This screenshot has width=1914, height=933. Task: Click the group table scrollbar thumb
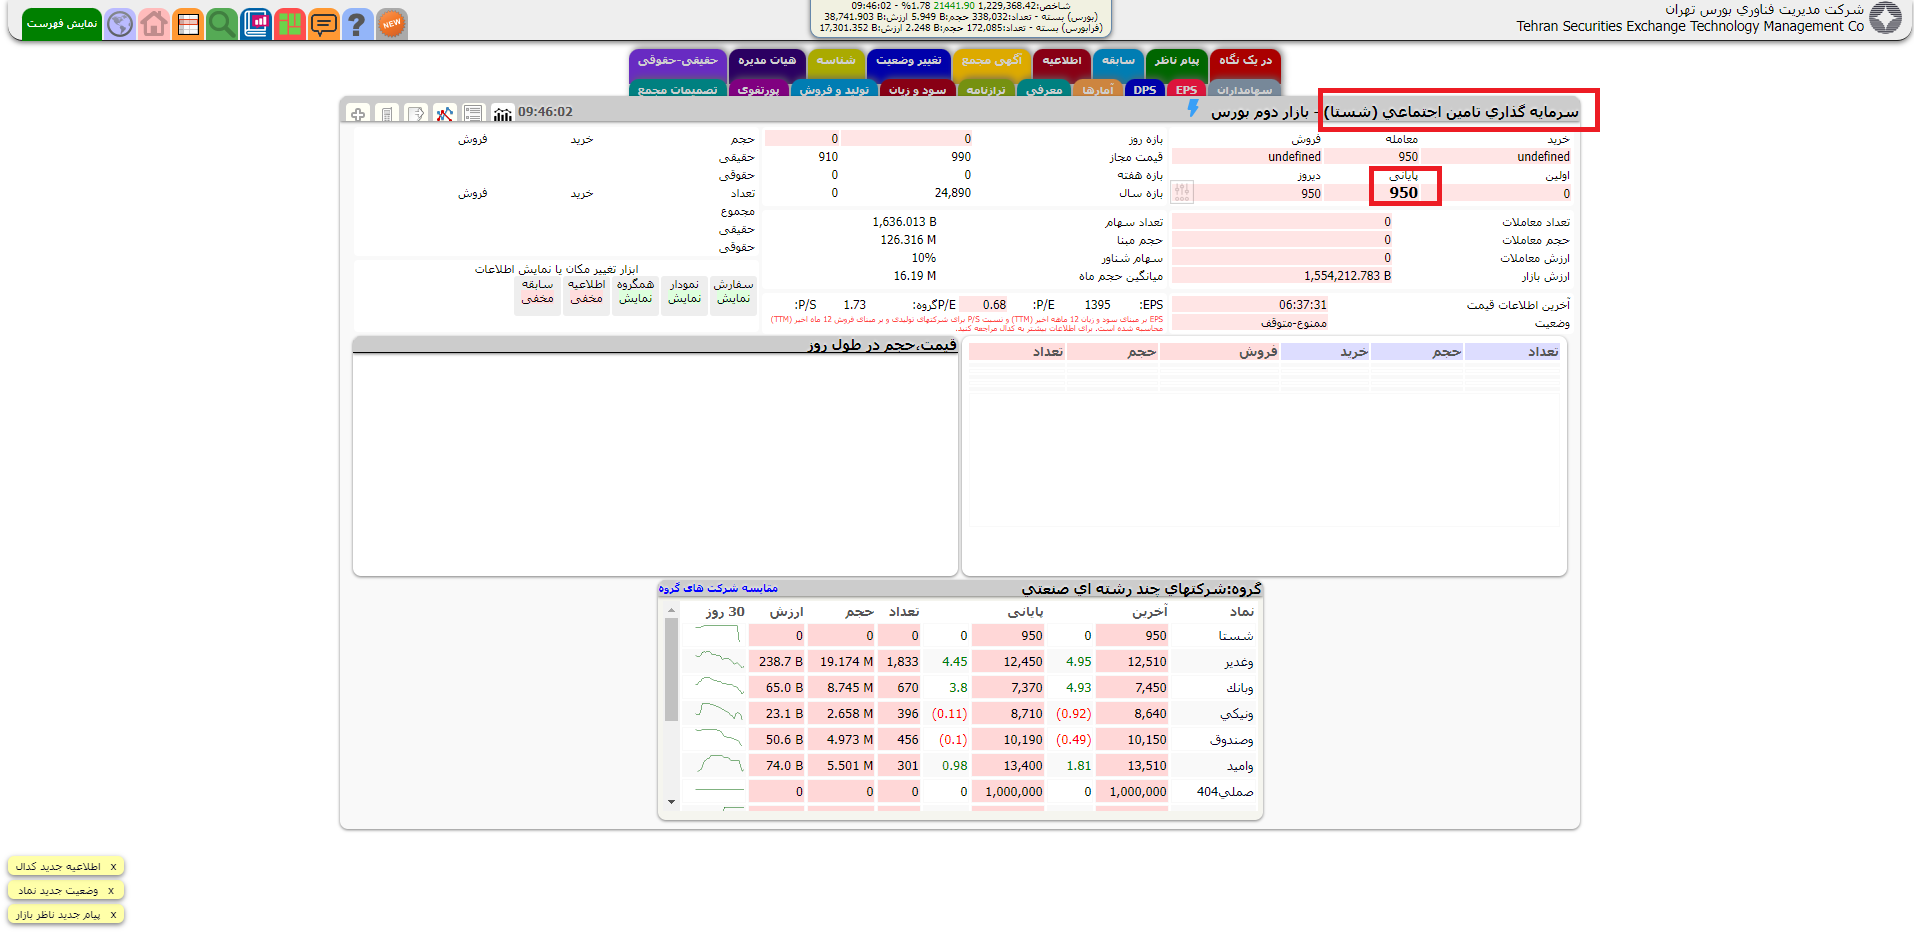pyautogui.click(x=671, y=669)
